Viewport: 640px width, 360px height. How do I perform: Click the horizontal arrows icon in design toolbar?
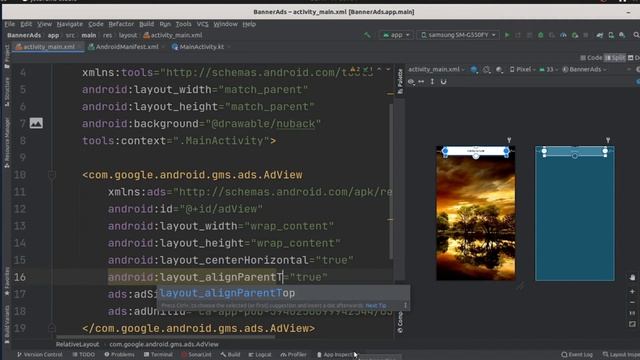point(421,82)
